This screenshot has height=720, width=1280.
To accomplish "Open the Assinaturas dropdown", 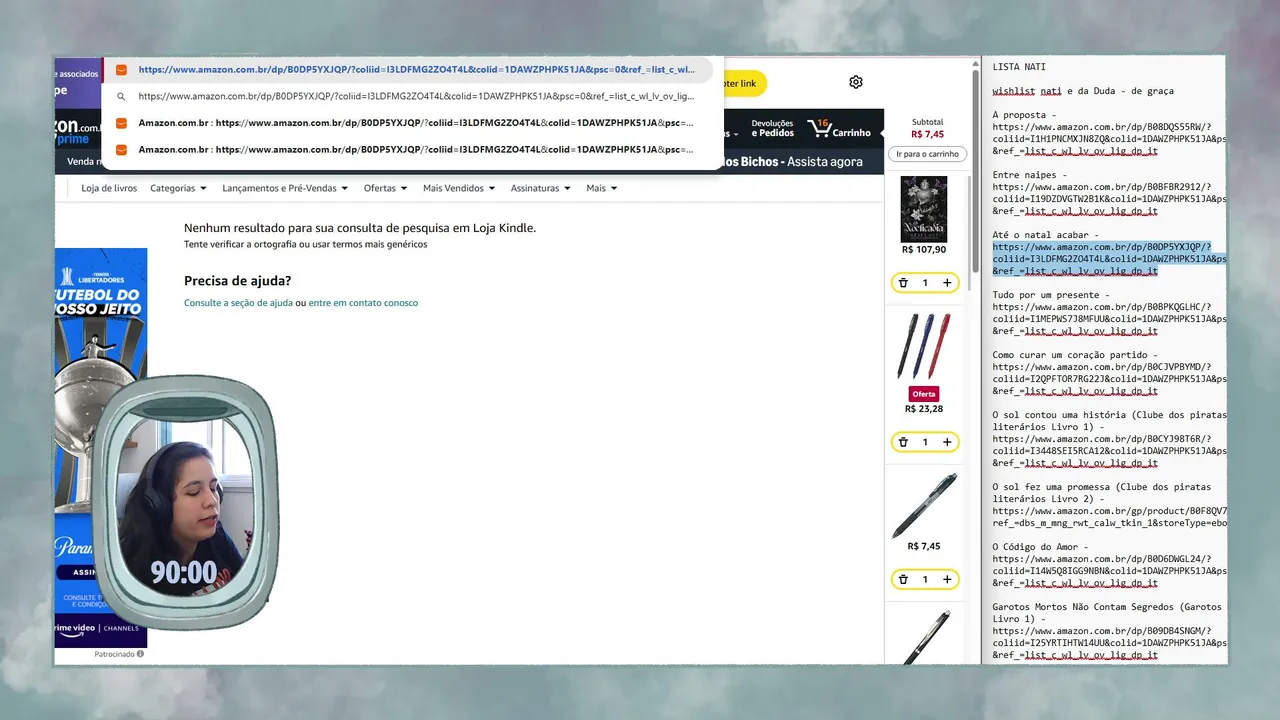I will 540,188.
